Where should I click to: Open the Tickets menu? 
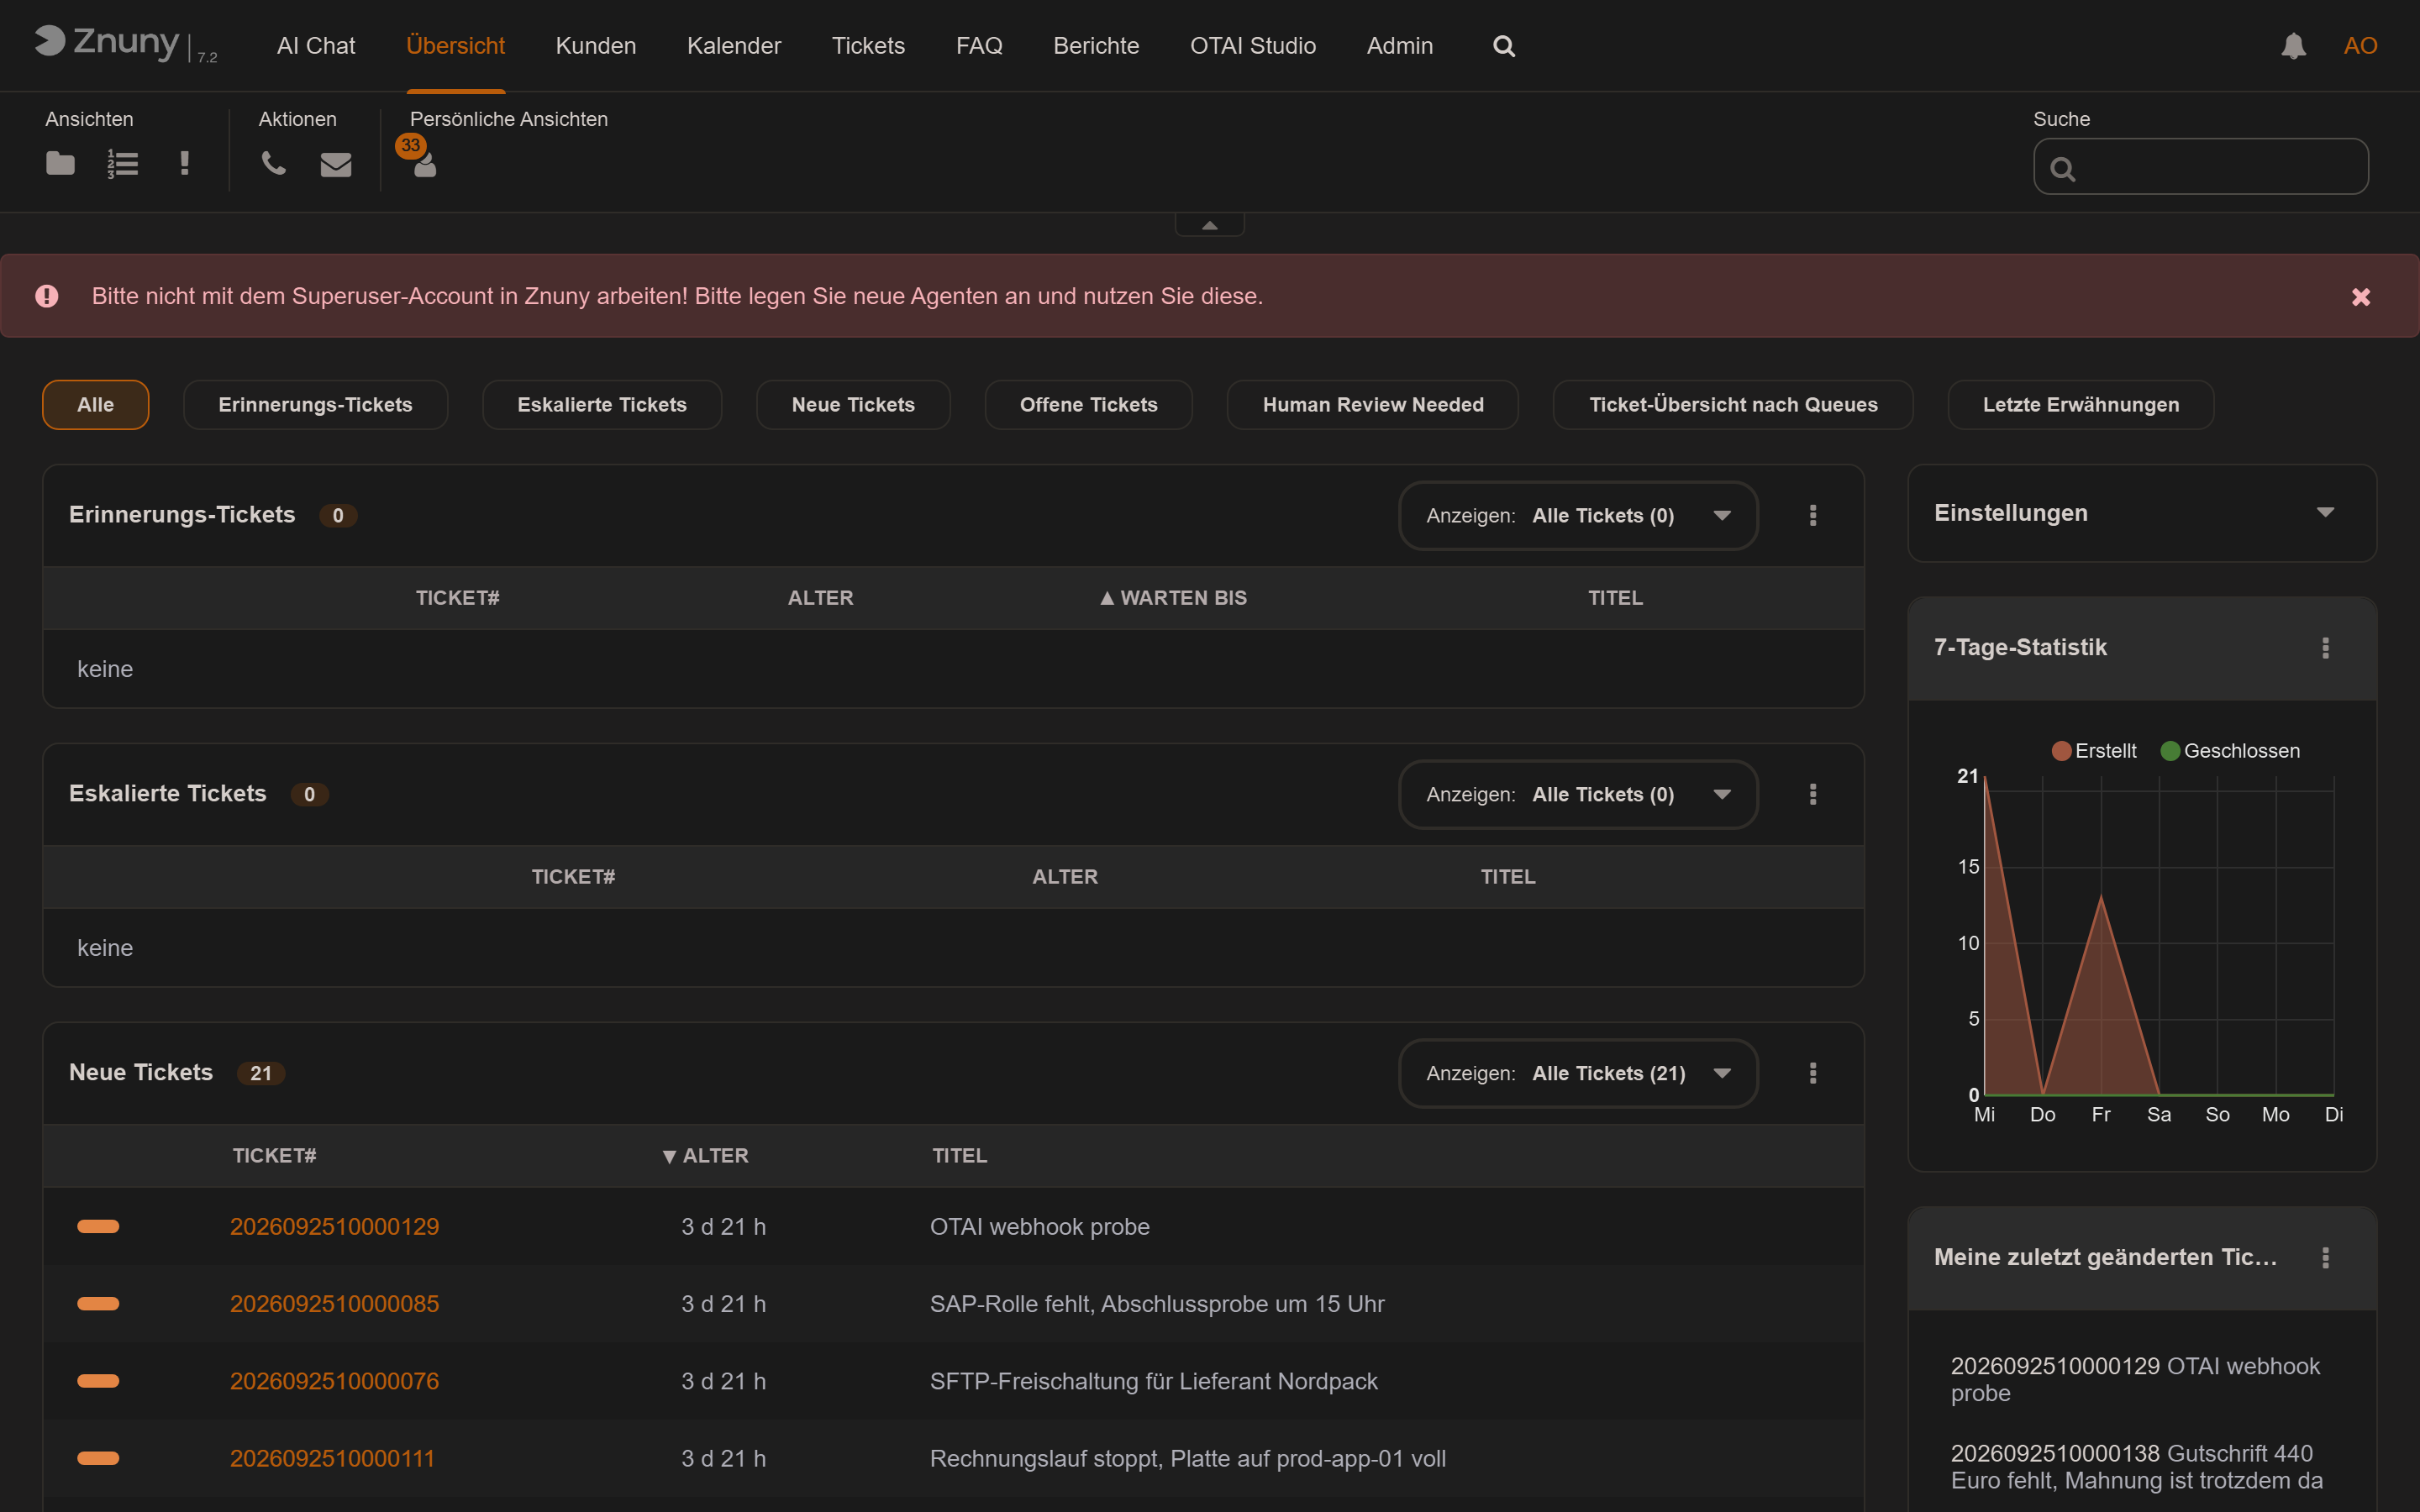(868, 46)
